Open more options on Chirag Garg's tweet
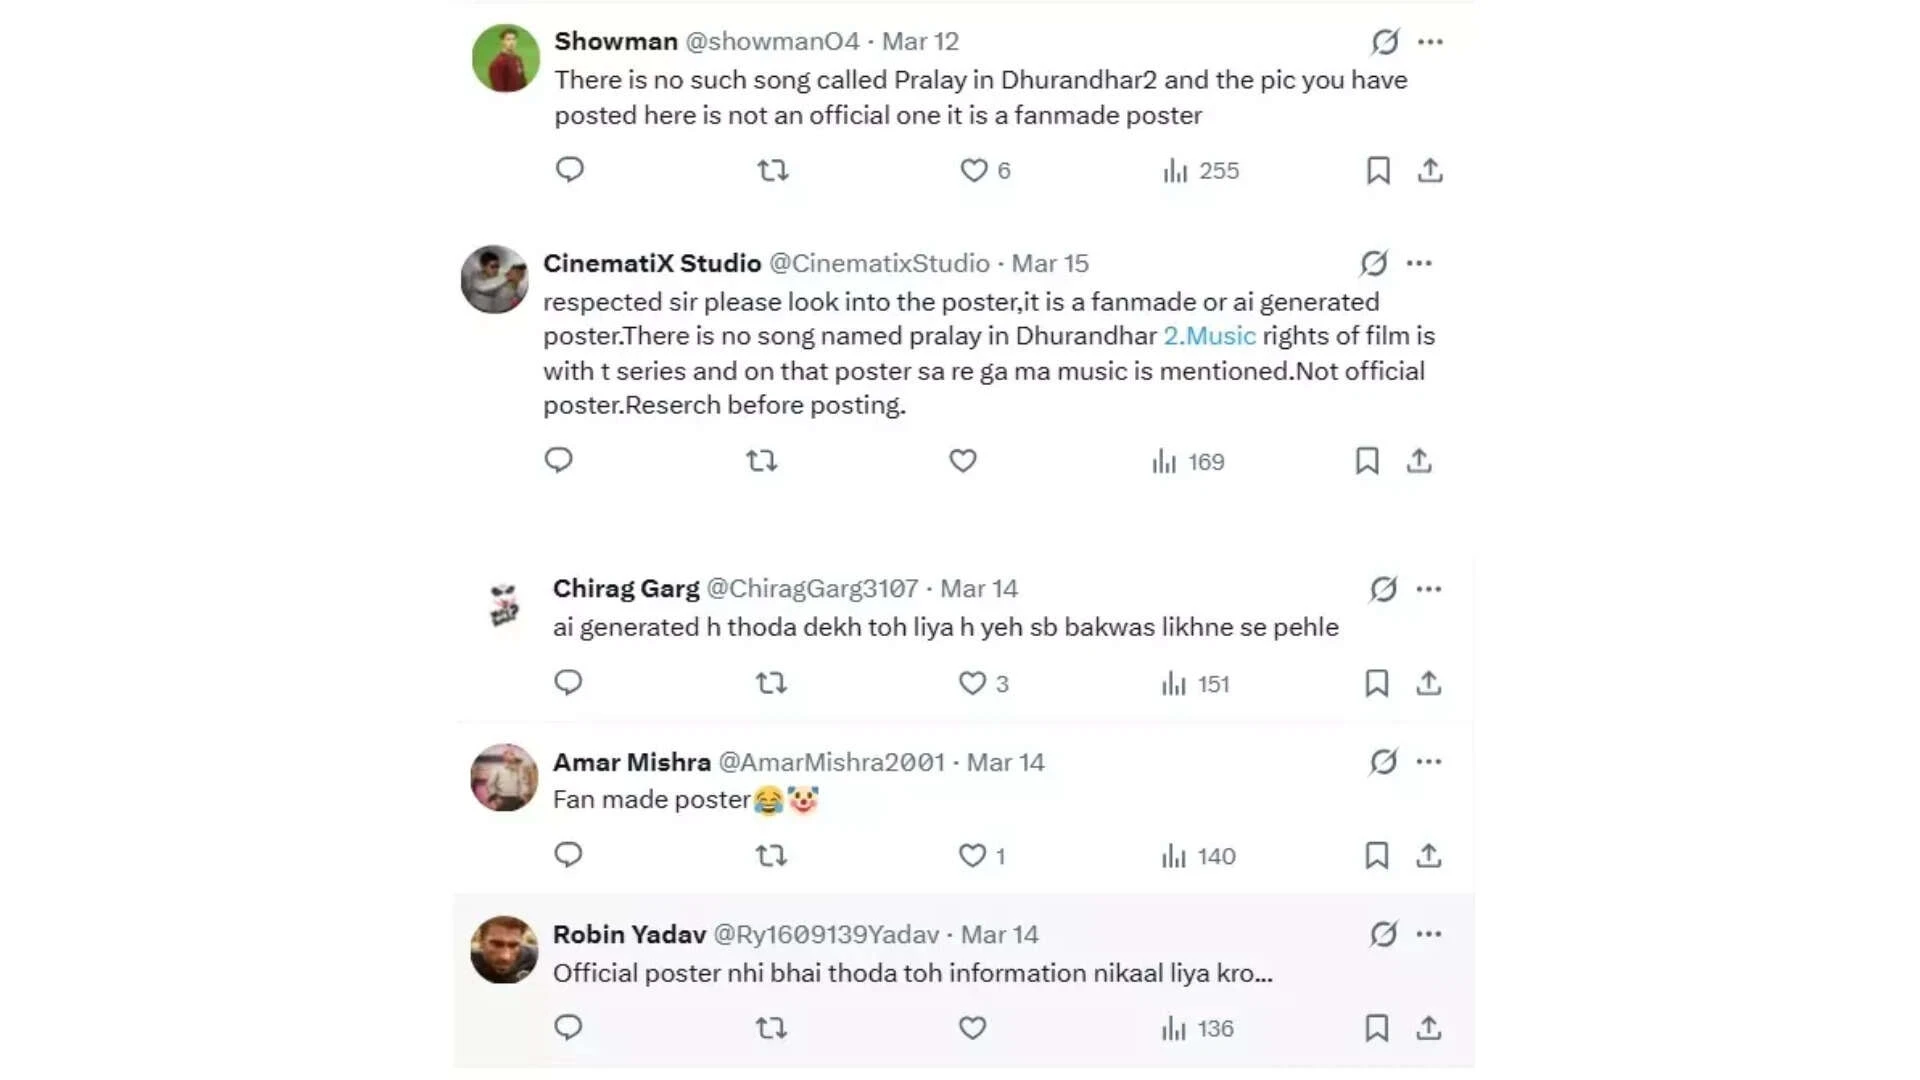The image size is (1920, 1080). pos(1429,589)
